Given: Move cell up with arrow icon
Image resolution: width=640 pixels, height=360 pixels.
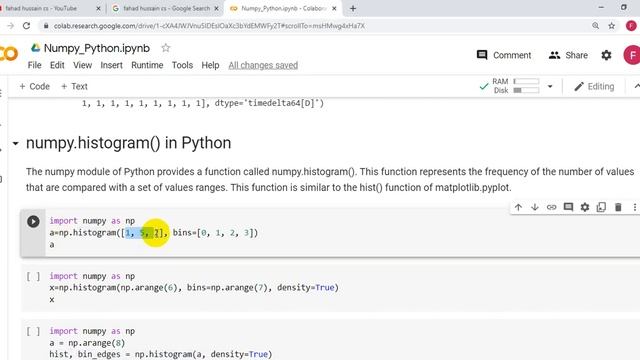Looking at the screenshot, I should 518,207.
